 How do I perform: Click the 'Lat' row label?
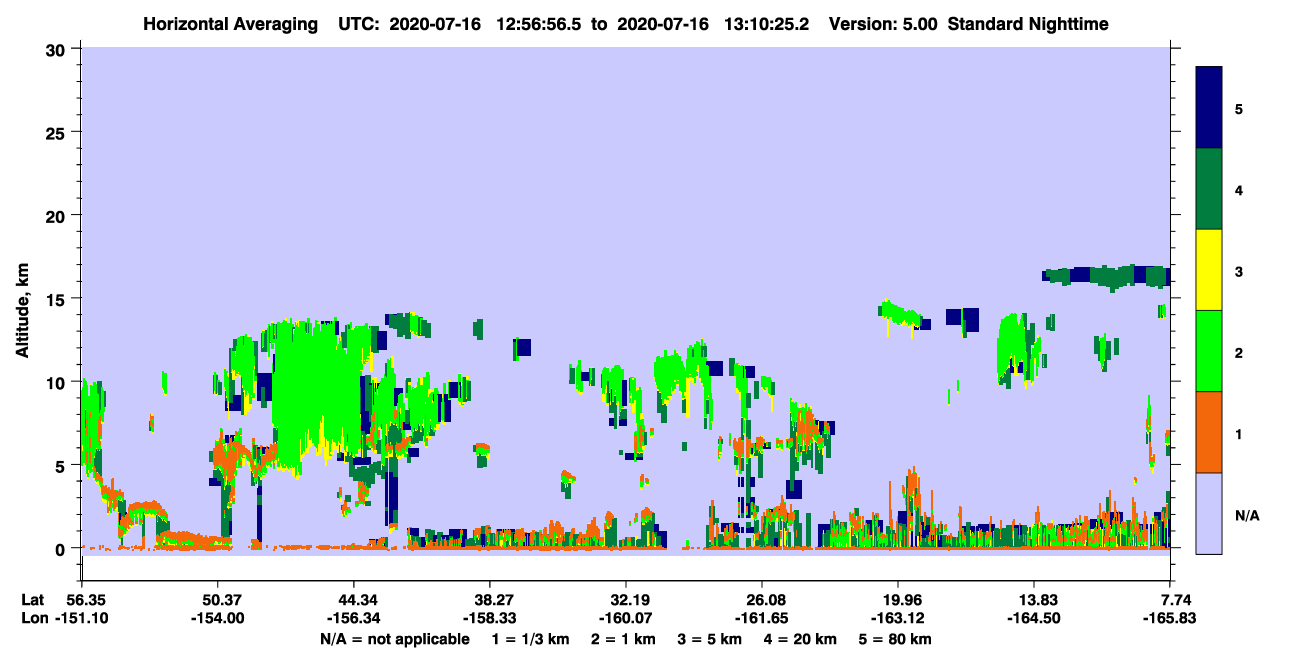click(33, 599)
